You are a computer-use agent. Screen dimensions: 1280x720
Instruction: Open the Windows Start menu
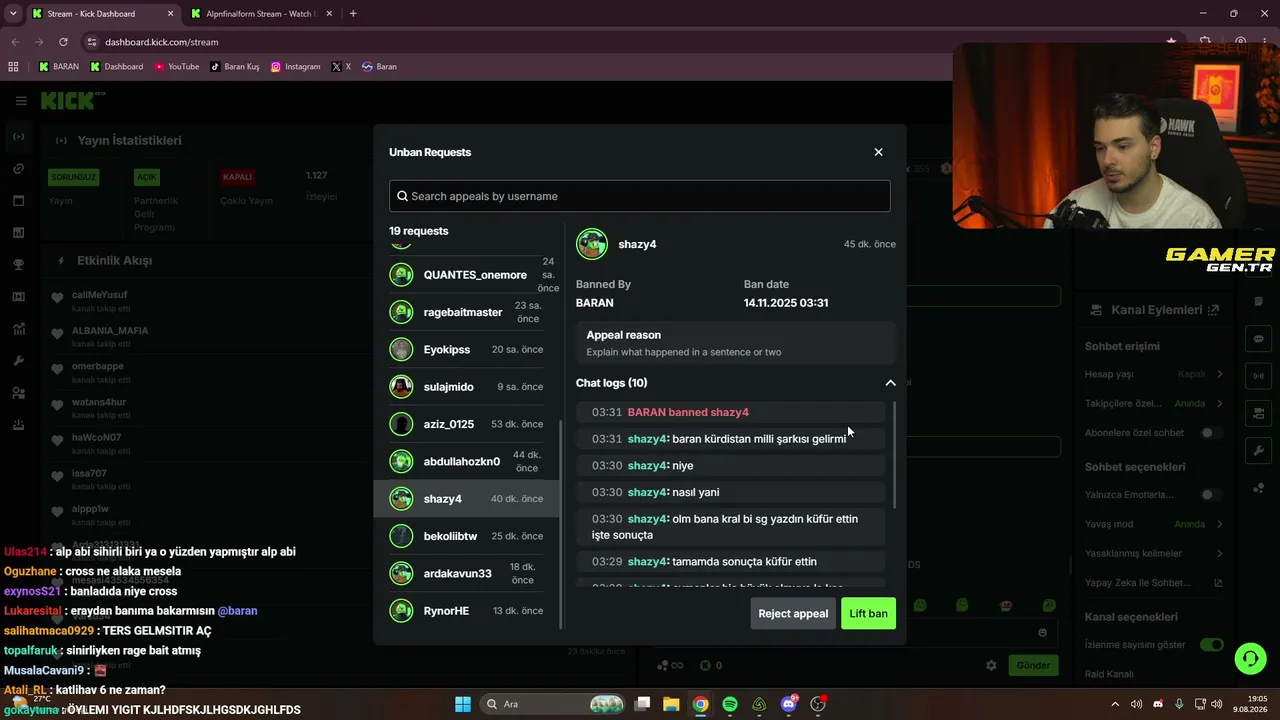(463, 704)
